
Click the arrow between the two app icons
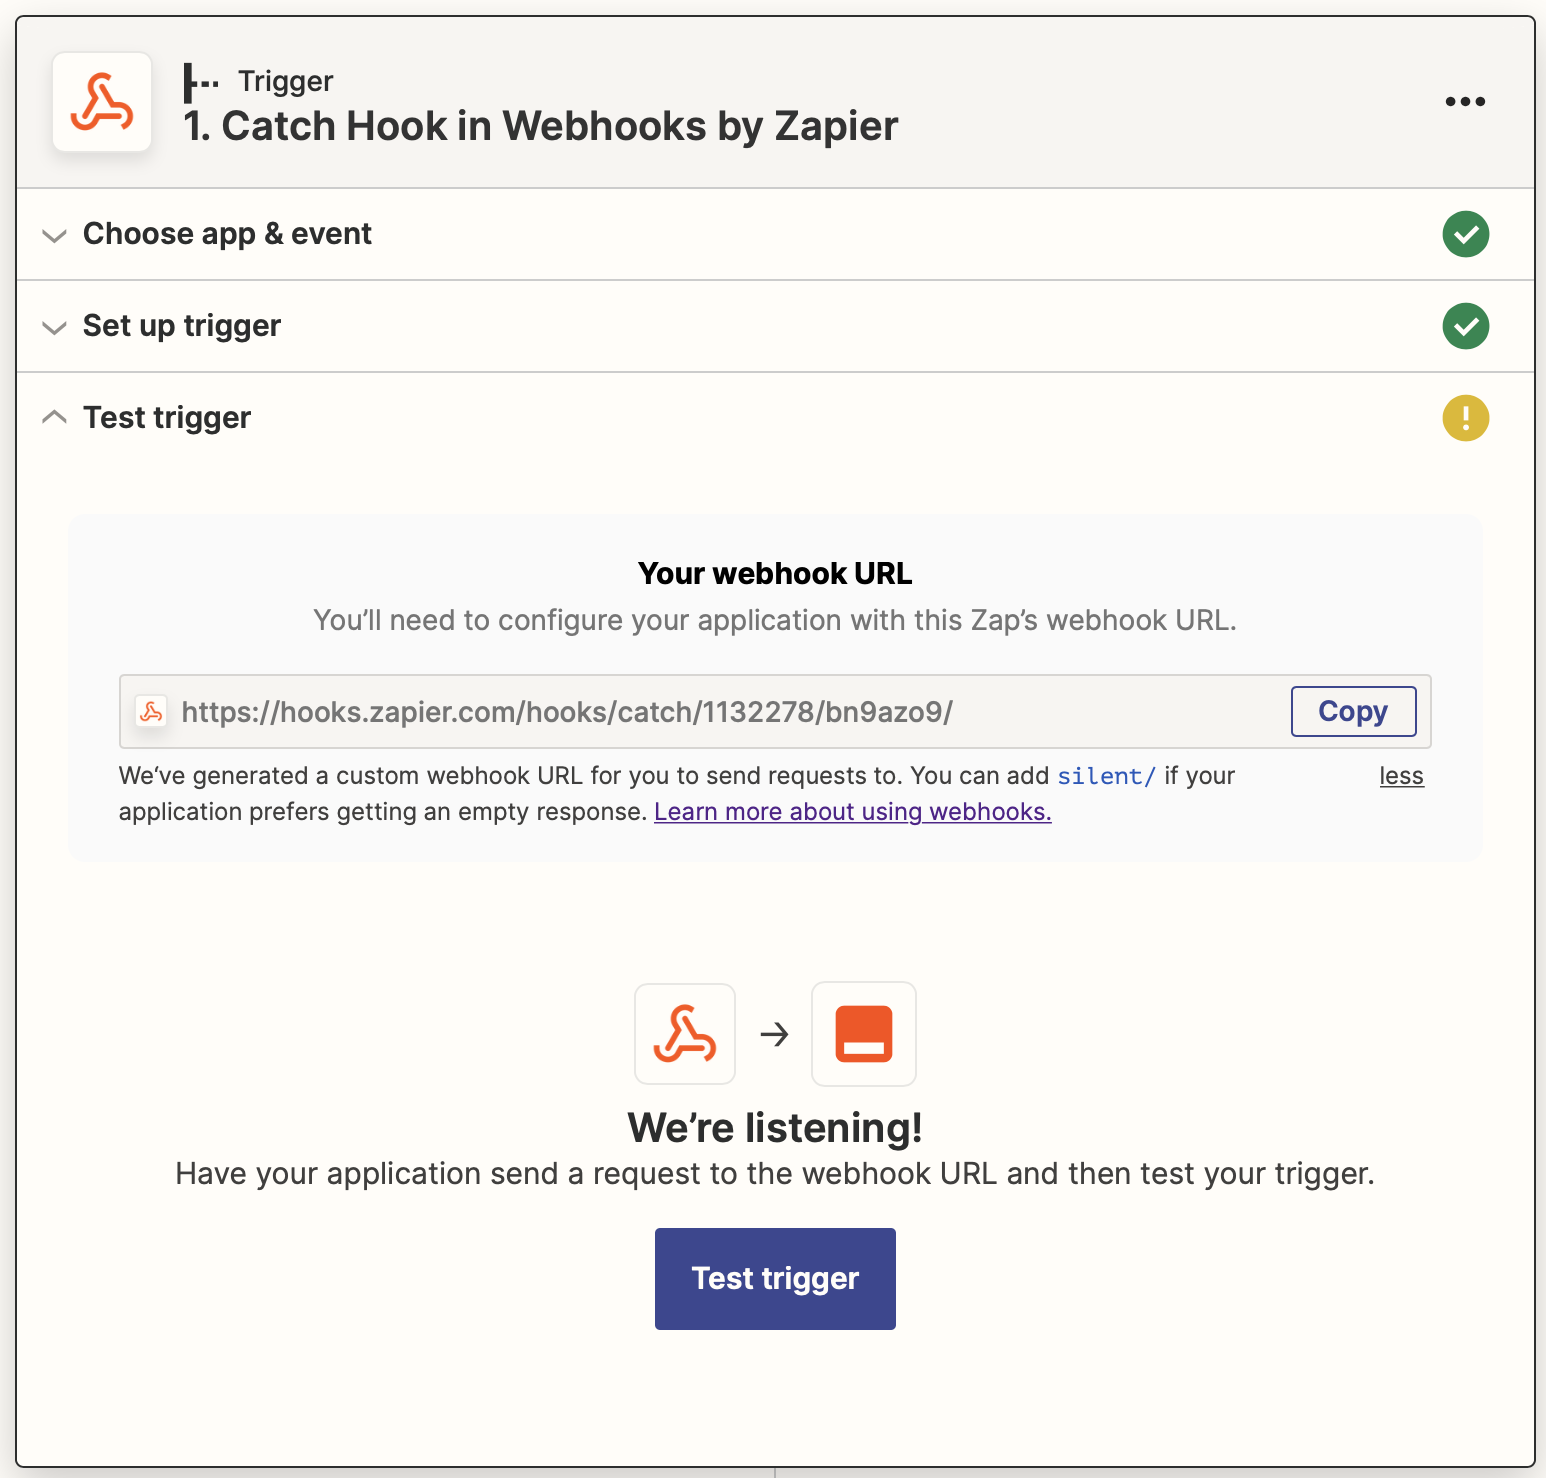[x=774, y=1034]
